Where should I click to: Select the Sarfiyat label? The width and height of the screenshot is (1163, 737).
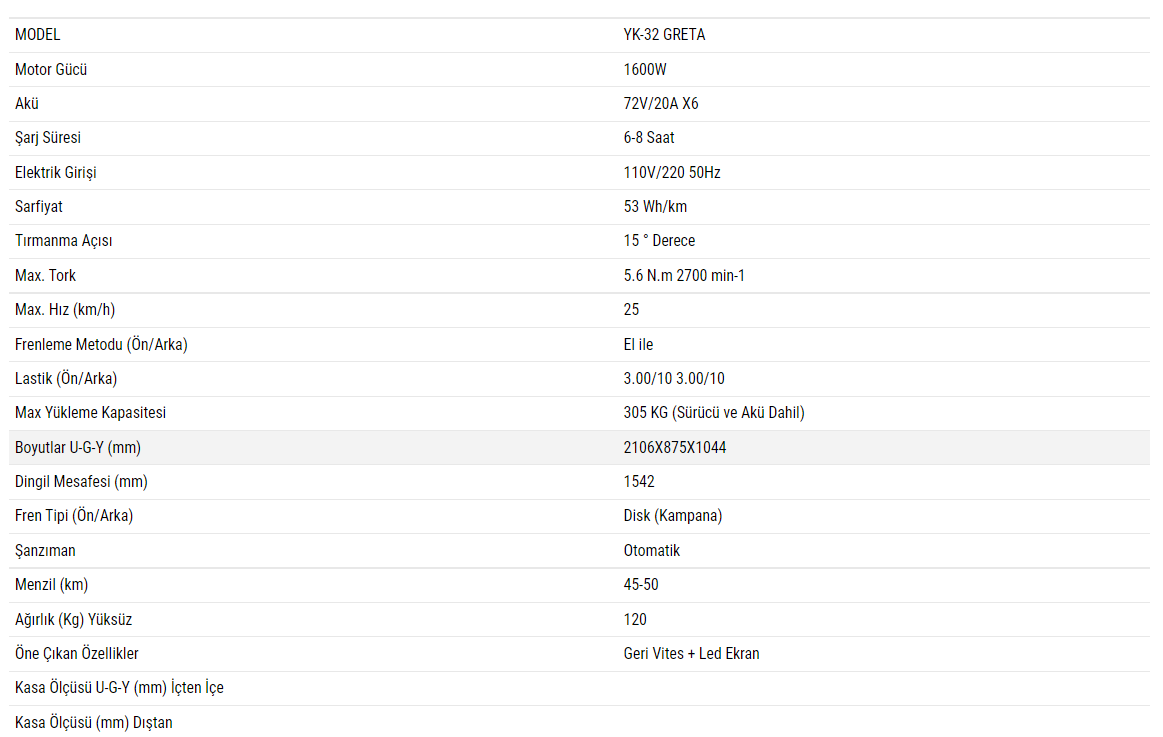pos(39,207)
